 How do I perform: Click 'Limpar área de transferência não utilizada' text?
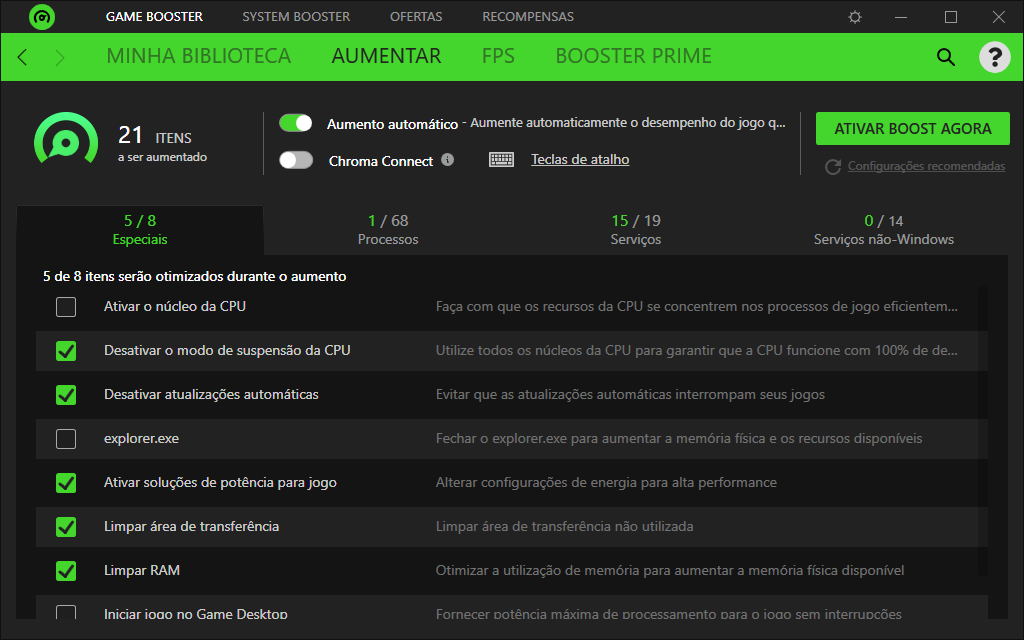564,526
